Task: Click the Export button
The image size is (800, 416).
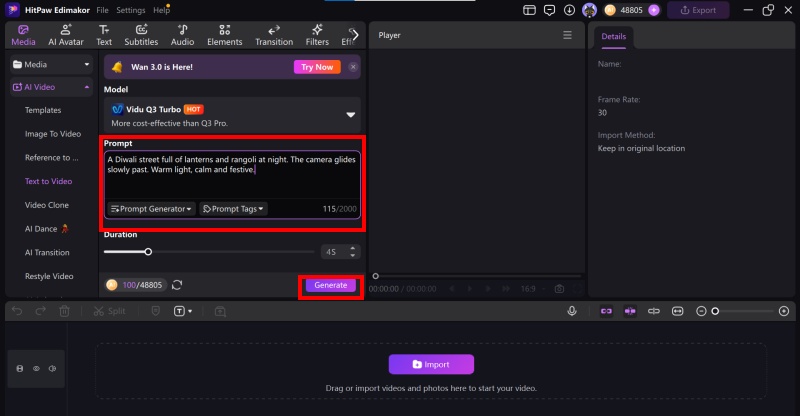Action: pyautogui.click(x=698, y=10)
